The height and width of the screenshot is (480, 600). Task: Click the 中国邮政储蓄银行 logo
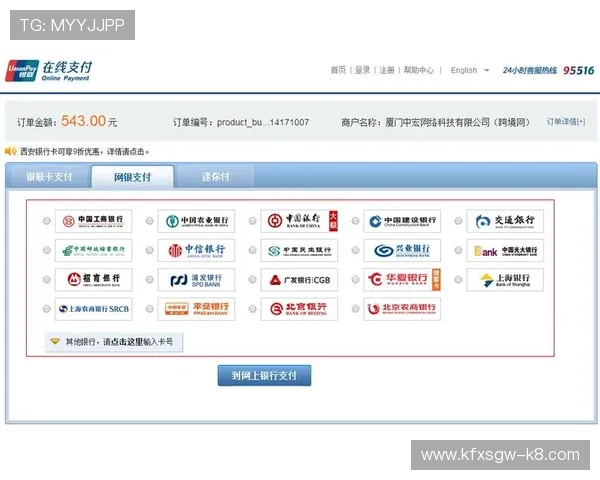click(x=93, y=250)
